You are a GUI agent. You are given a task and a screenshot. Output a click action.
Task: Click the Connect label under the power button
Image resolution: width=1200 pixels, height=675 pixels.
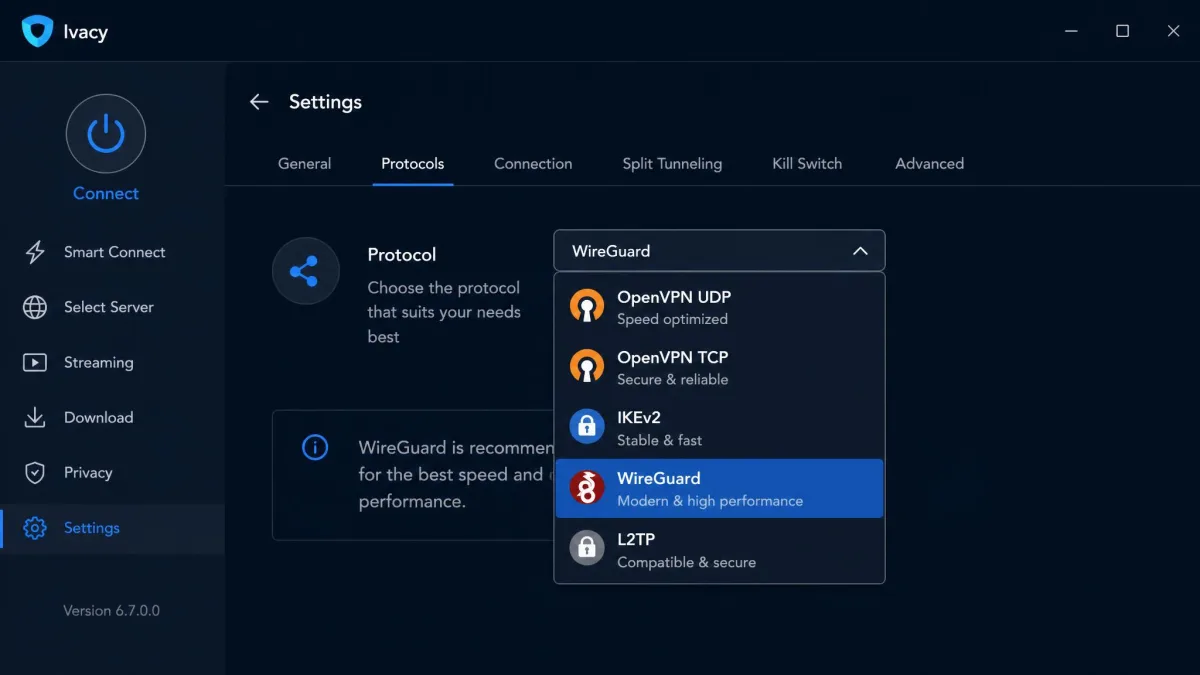[x=106, y=193]
